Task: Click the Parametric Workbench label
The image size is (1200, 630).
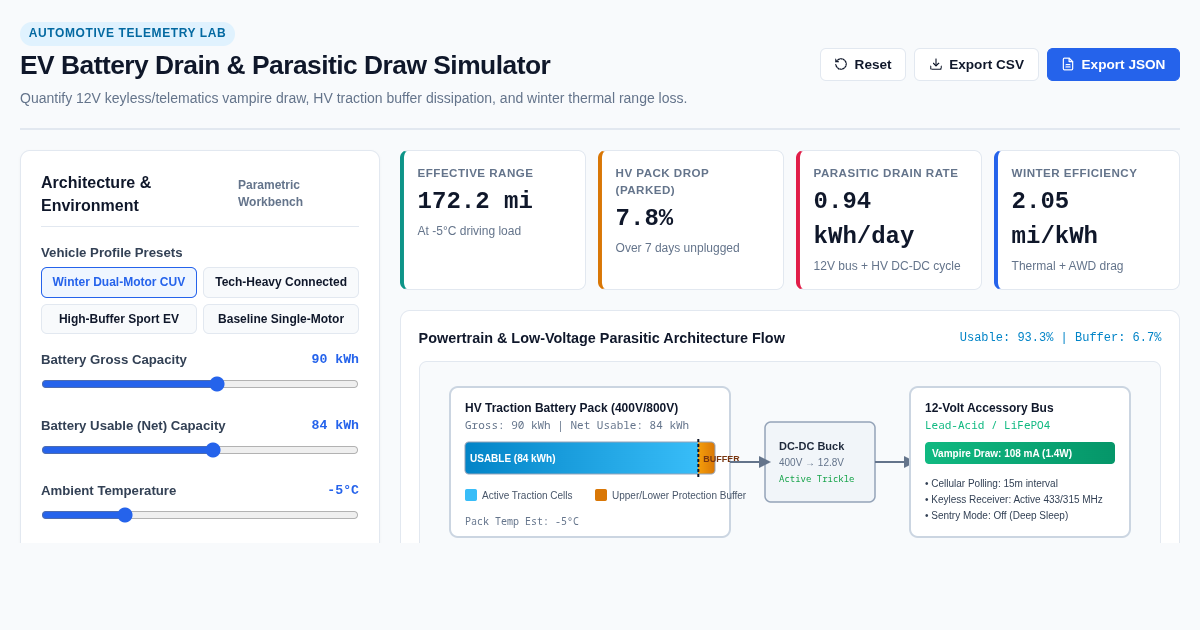Action: (270, 193)
